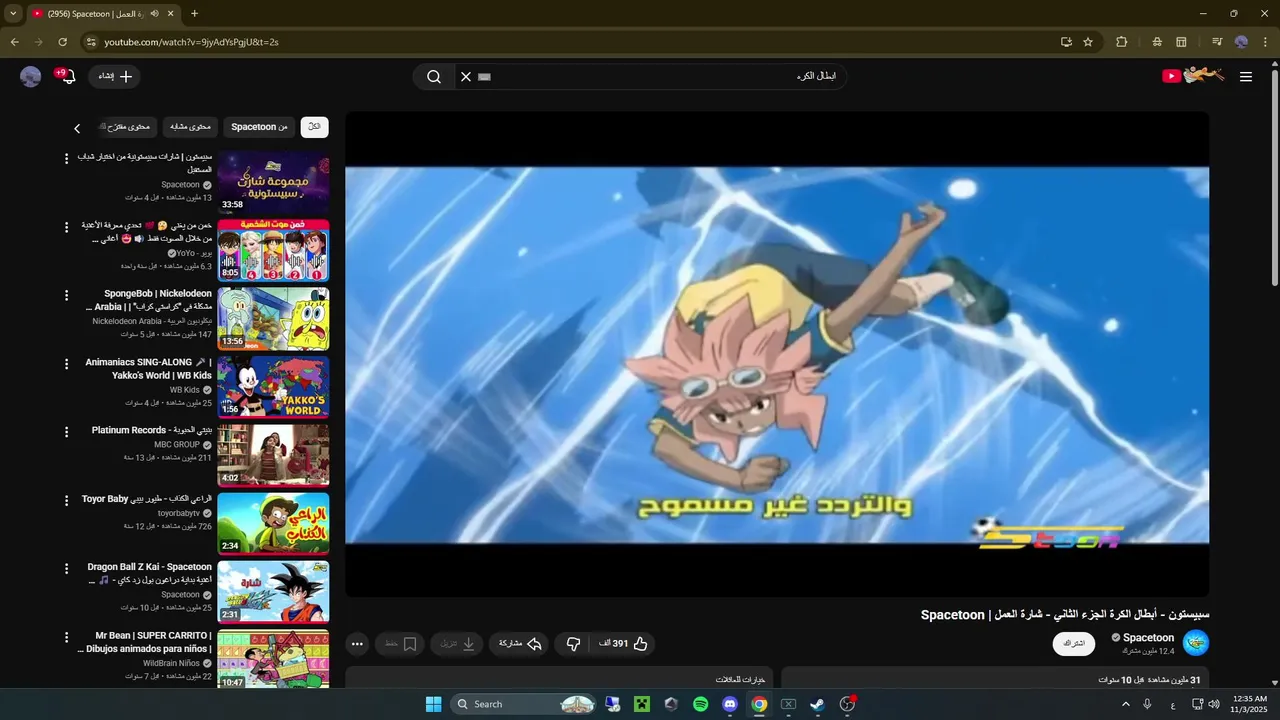Click the search magnifier button
The width and height of the screenshot is (1280, 720).
click(434, 76)
